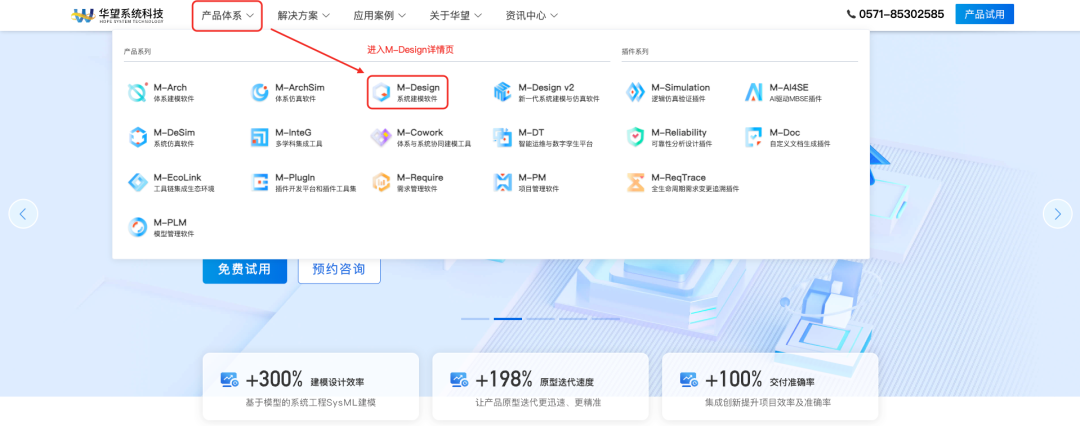The height and width of the screenshot is (426, 1080).
Task: Expand the 应用案例 dropdown menu
Action: click(x=380, y=15)
